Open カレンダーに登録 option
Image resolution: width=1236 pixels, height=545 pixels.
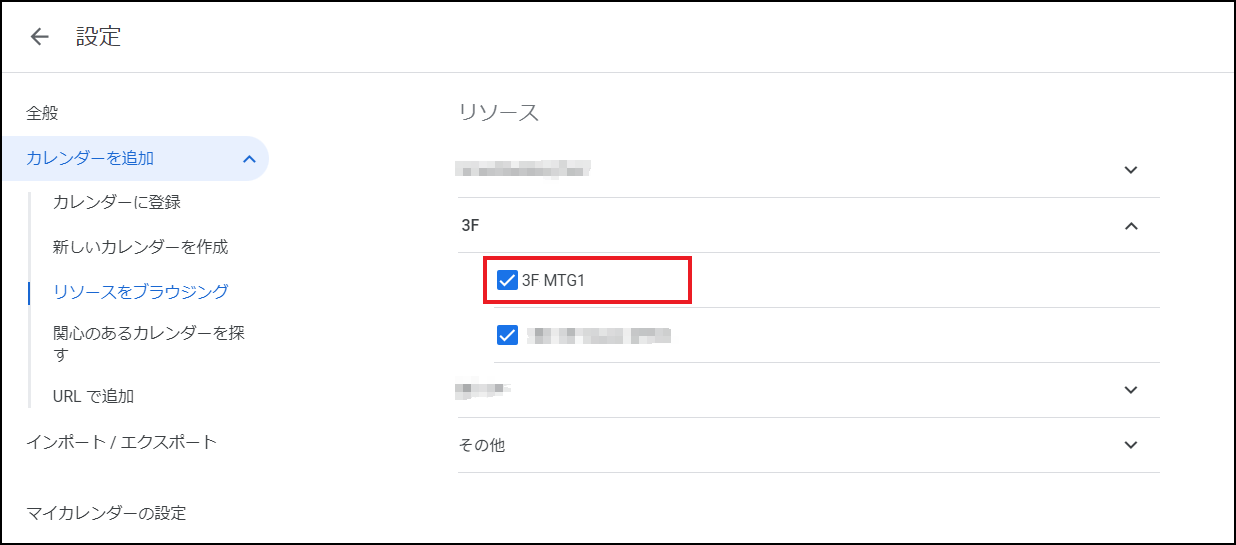117,202
